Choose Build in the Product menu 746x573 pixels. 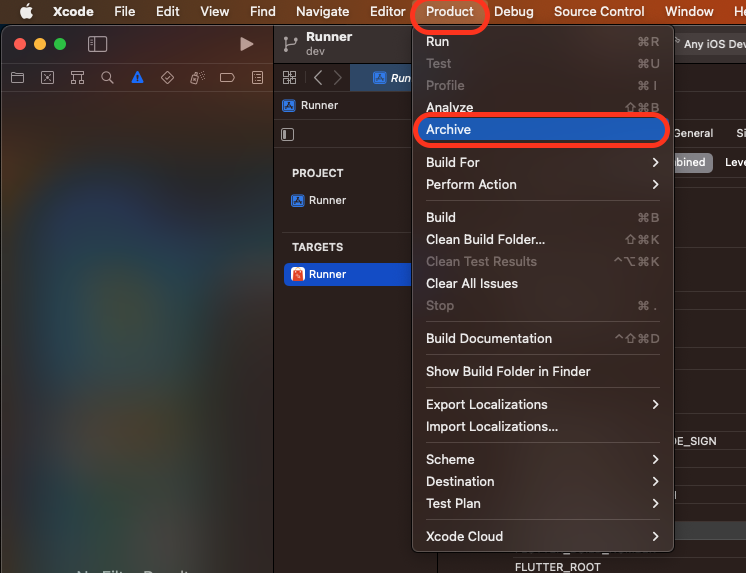click(542, 217)
